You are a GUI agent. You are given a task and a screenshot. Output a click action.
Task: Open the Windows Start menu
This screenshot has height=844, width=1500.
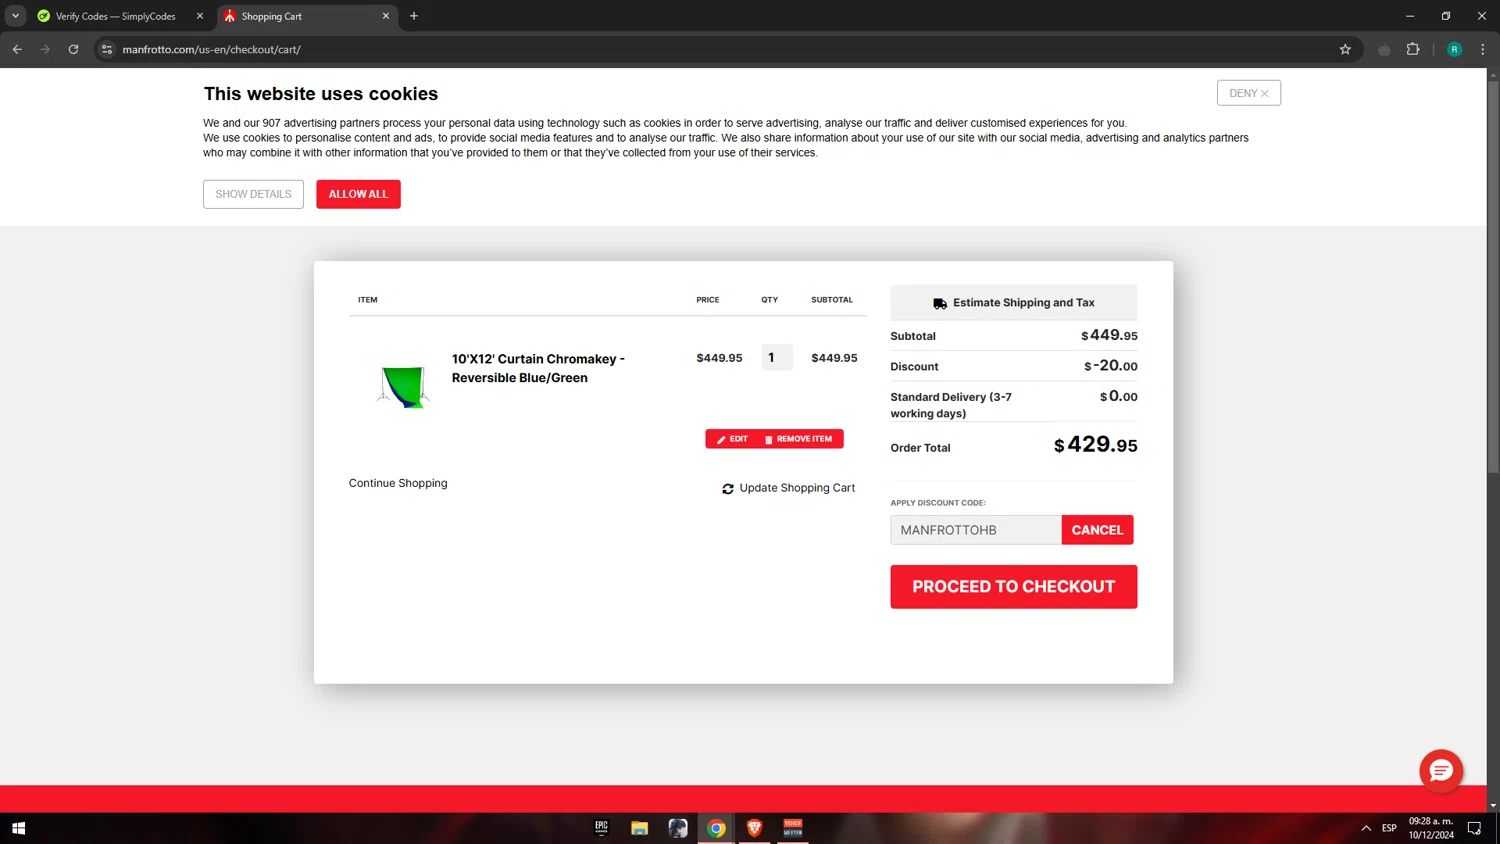pos(18,828)
